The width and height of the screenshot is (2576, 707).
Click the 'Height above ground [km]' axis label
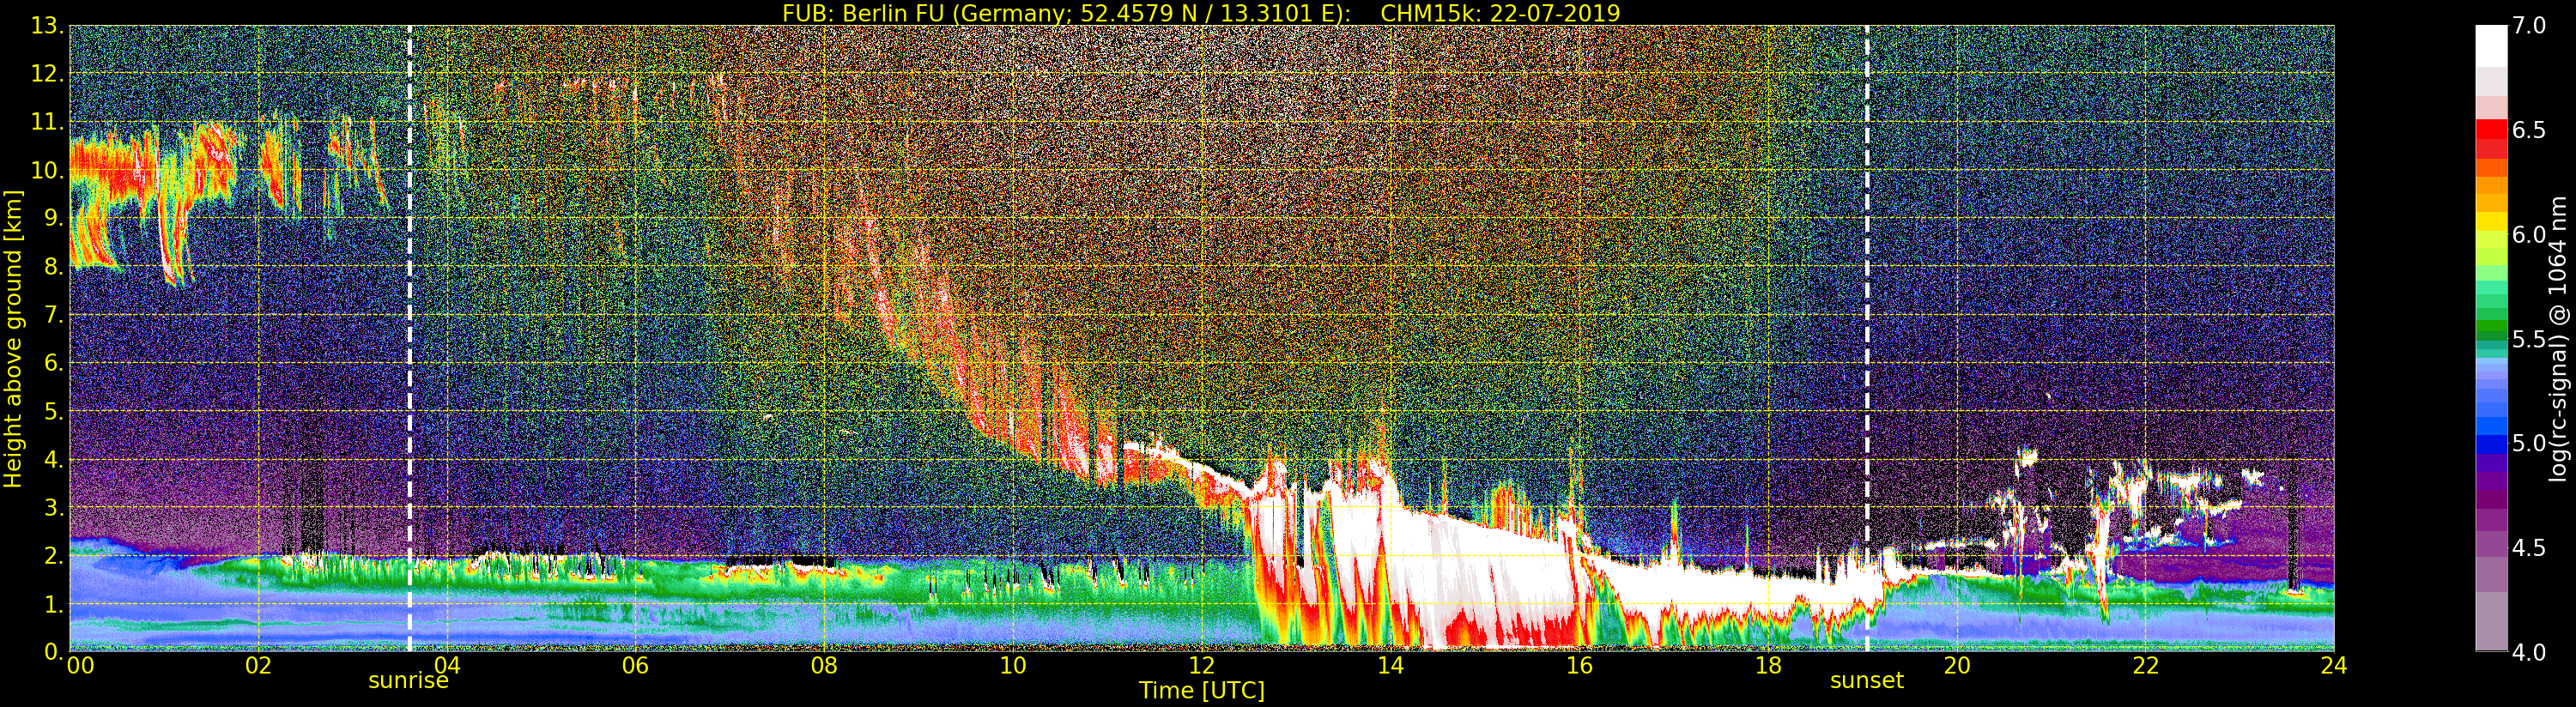click(13, 338)
